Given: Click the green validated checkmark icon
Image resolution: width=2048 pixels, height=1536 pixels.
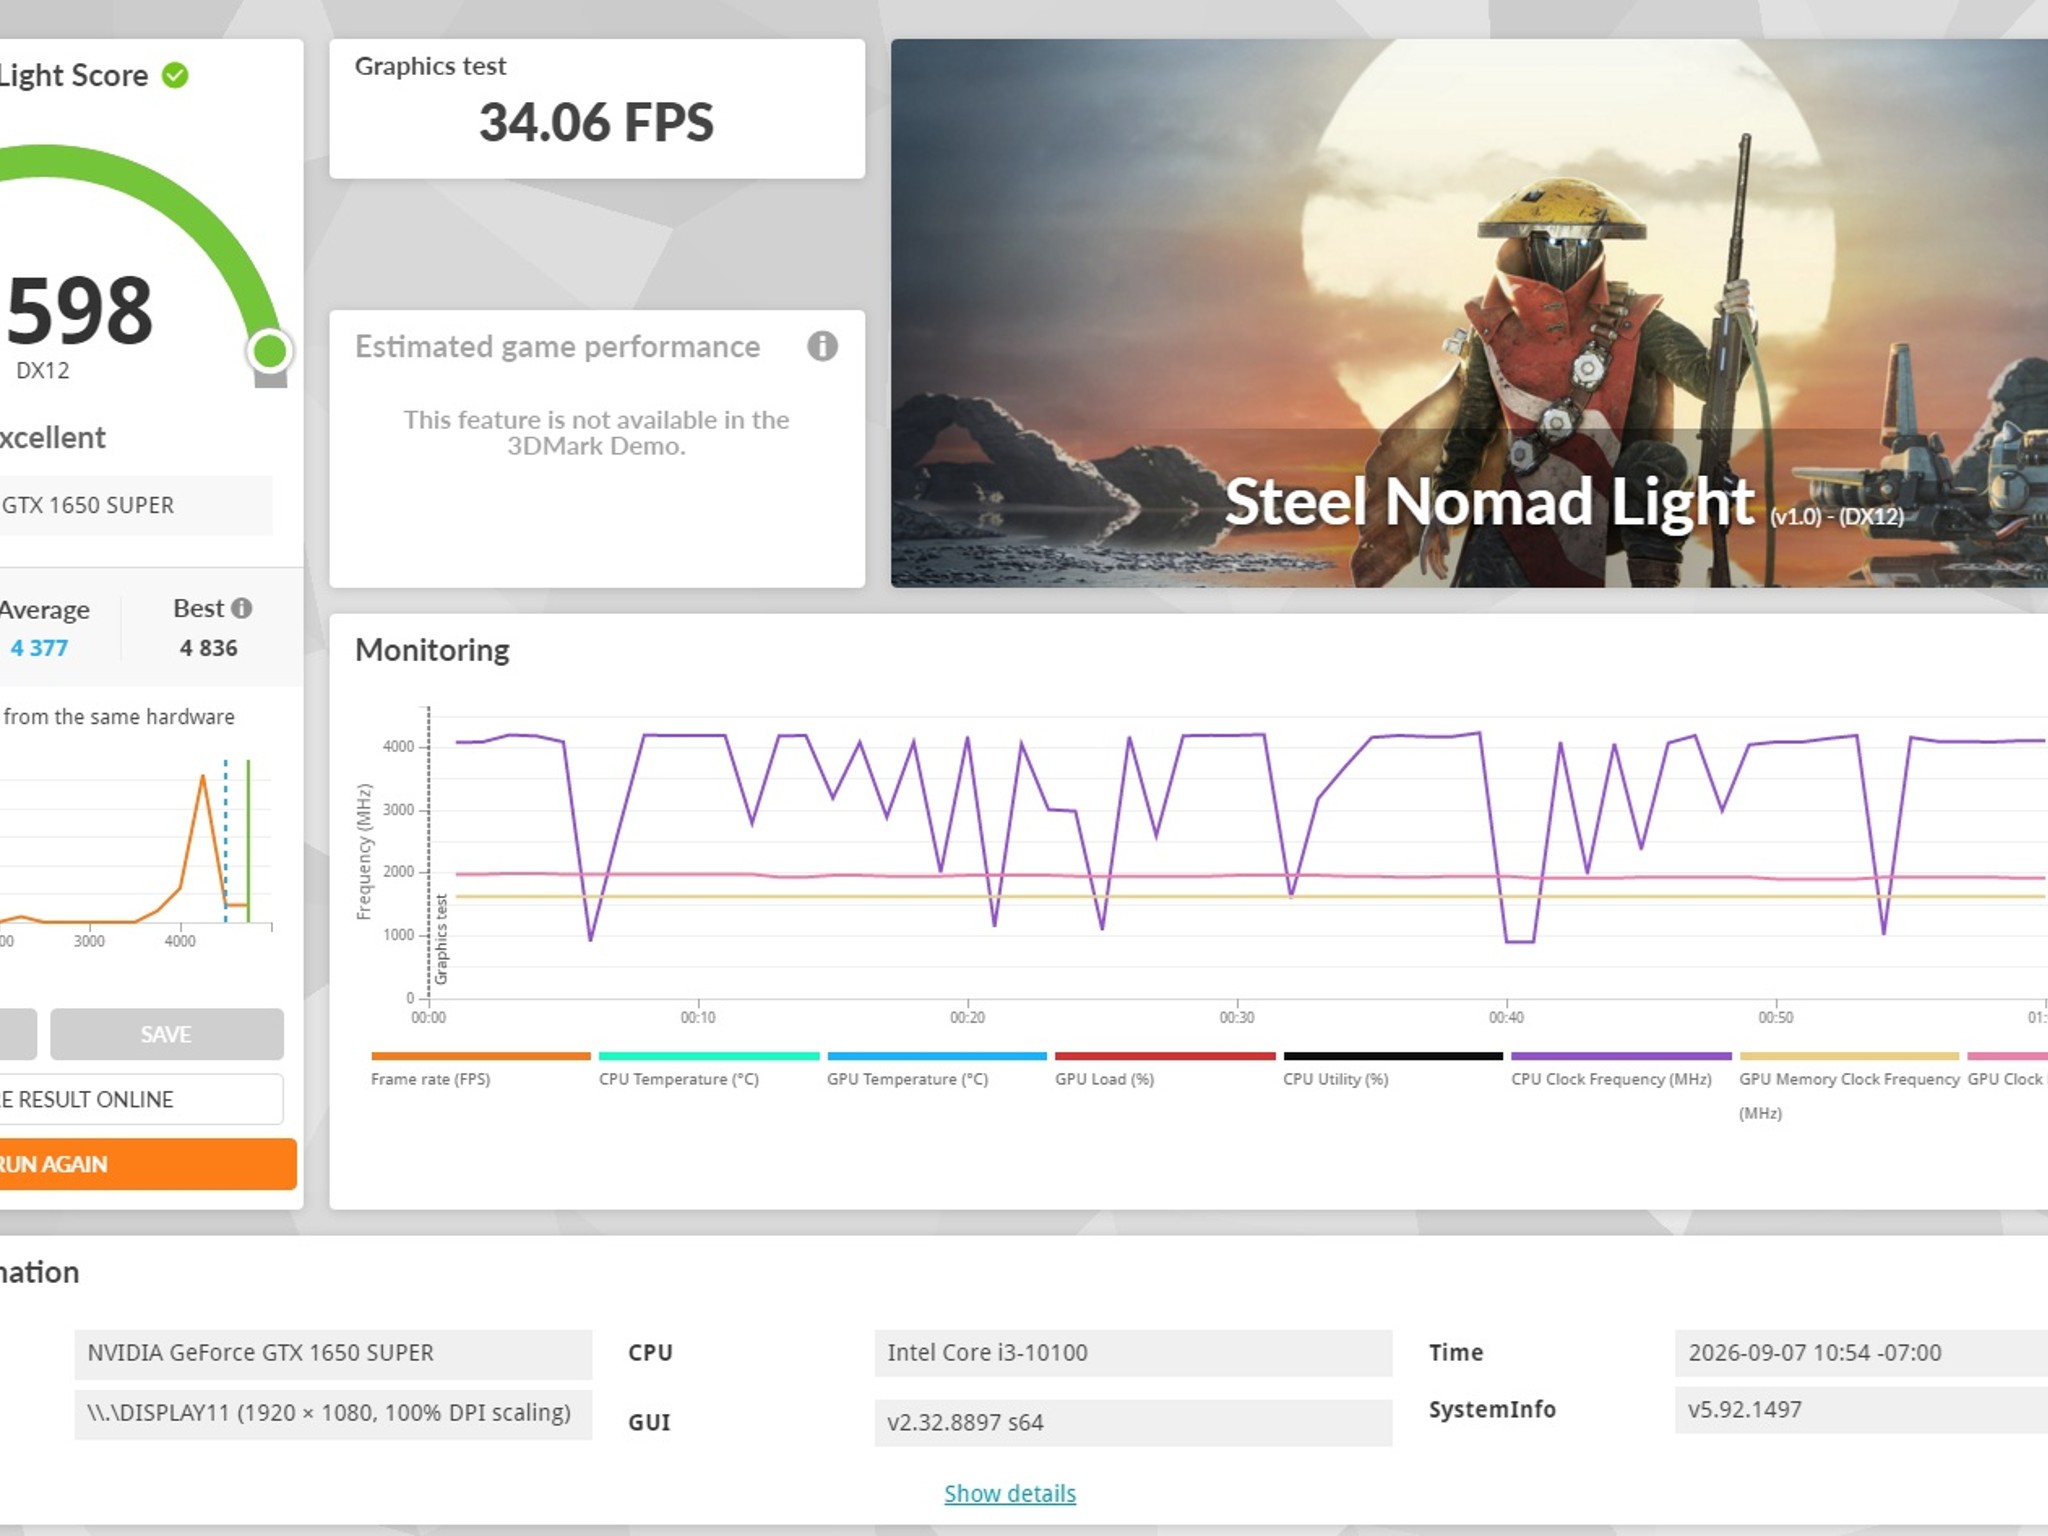Looking at the screenshot, I should tap(175, 76).
